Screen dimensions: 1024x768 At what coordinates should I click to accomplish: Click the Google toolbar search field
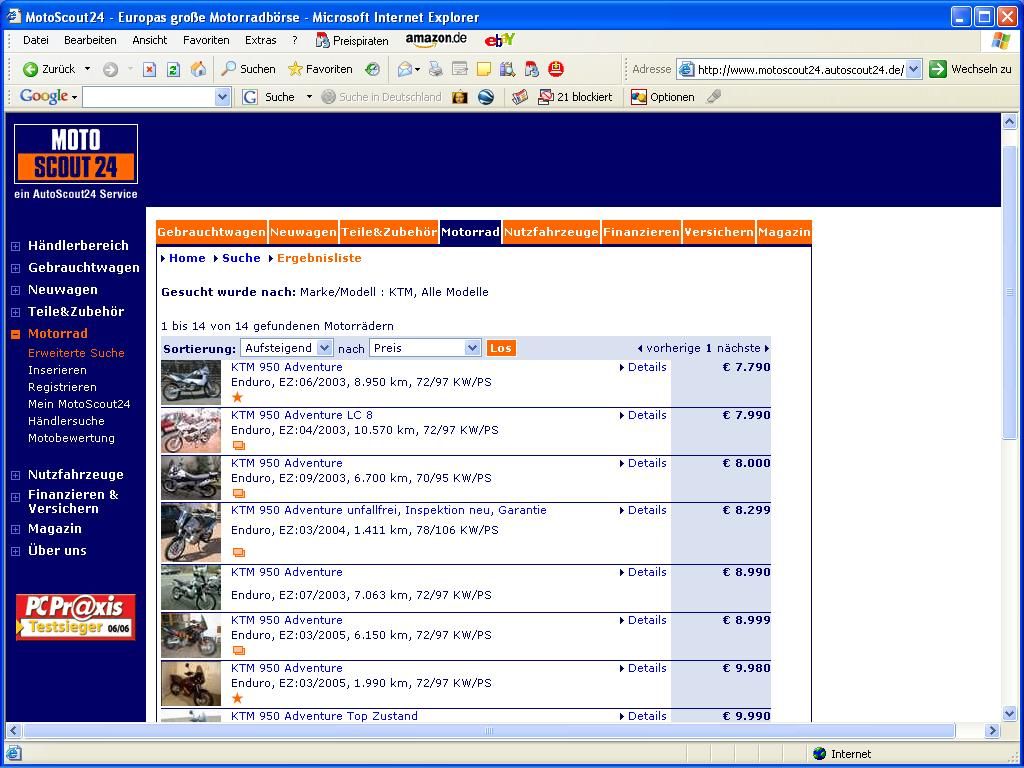pyautogui.click(x=148, y=97)
